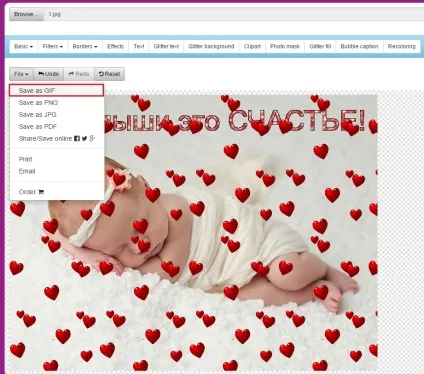This screenshot has height=374, width=424.
Task: Open the Text tool tab
Action: point(139,46)
